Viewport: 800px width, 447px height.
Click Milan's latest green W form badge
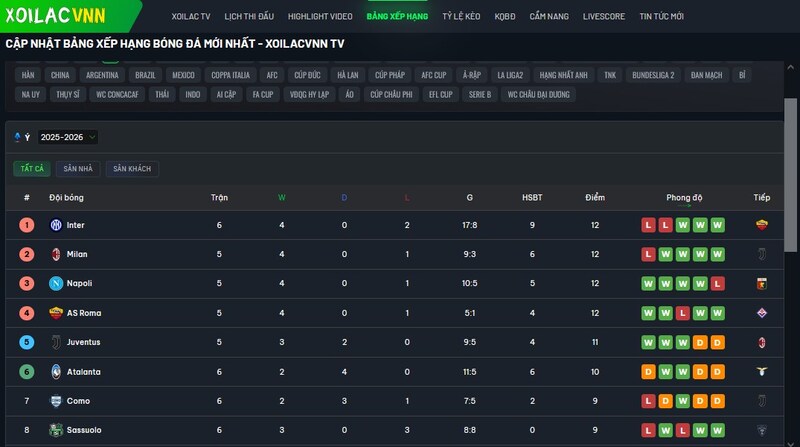pos(717,255)
